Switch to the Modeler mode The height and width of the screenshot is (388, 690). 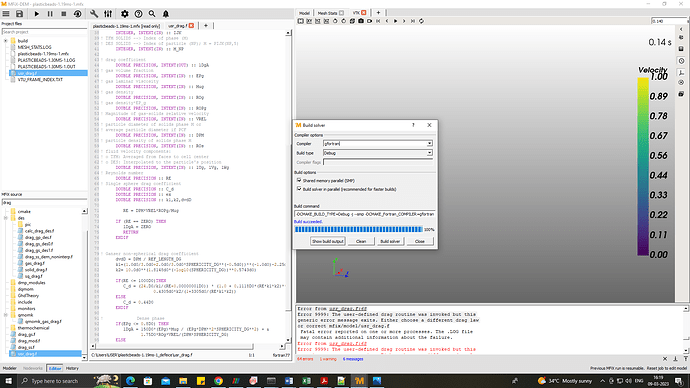pos(10,368)
